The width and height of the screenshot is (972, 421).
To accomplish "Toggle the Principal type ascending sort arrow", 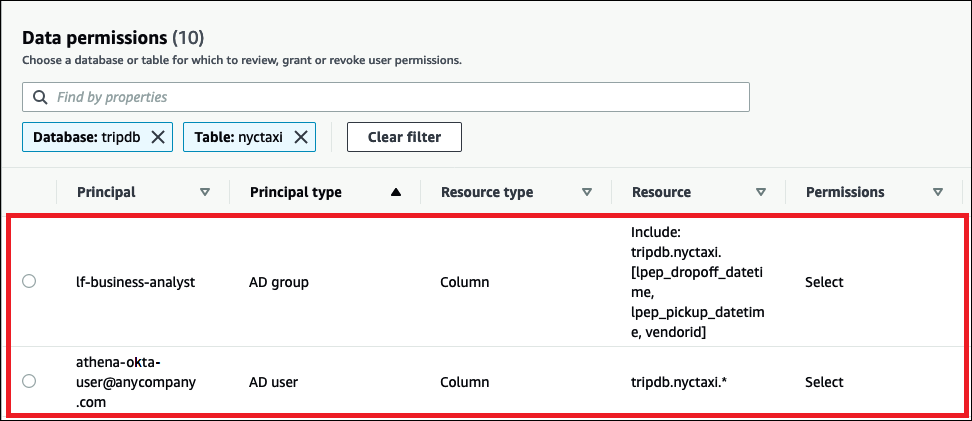I will pyautogui.click(x=397, y=192).
